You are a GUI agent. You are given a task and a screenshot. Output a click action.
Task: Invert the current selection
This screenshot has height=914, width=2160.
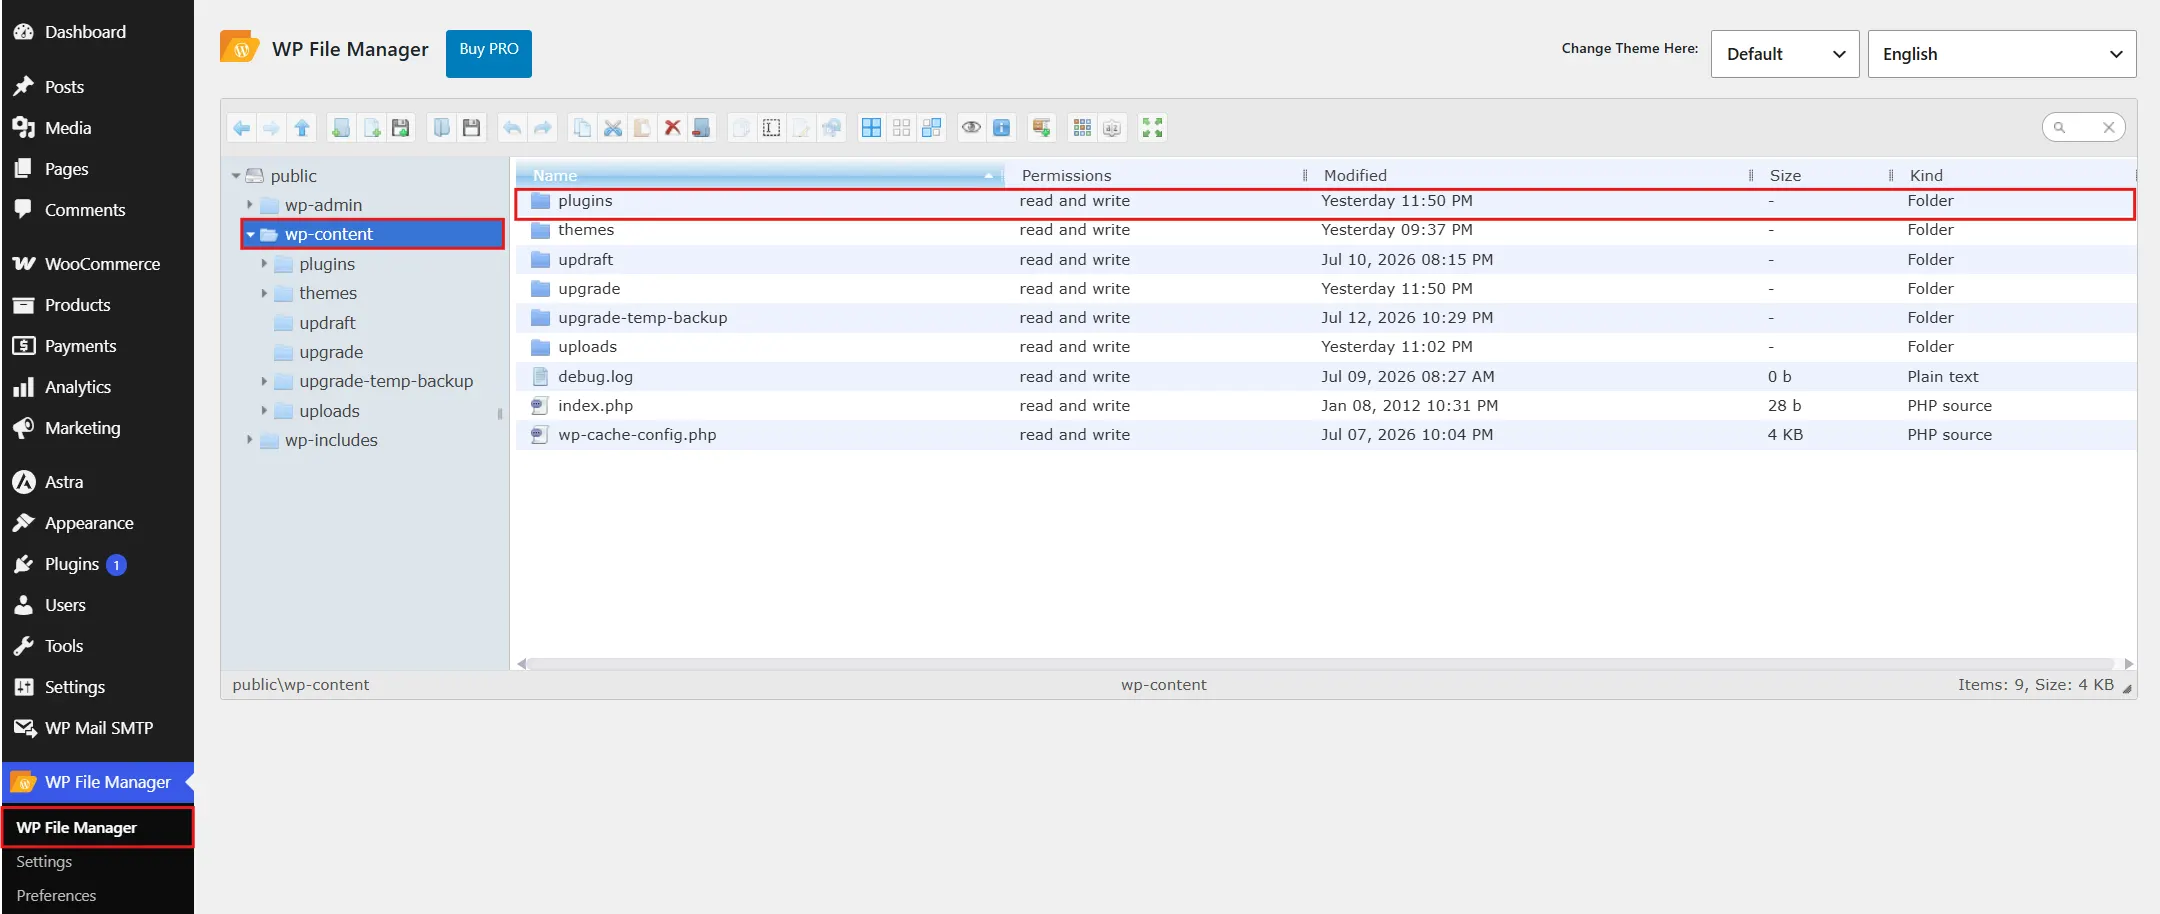click(931, 128)
